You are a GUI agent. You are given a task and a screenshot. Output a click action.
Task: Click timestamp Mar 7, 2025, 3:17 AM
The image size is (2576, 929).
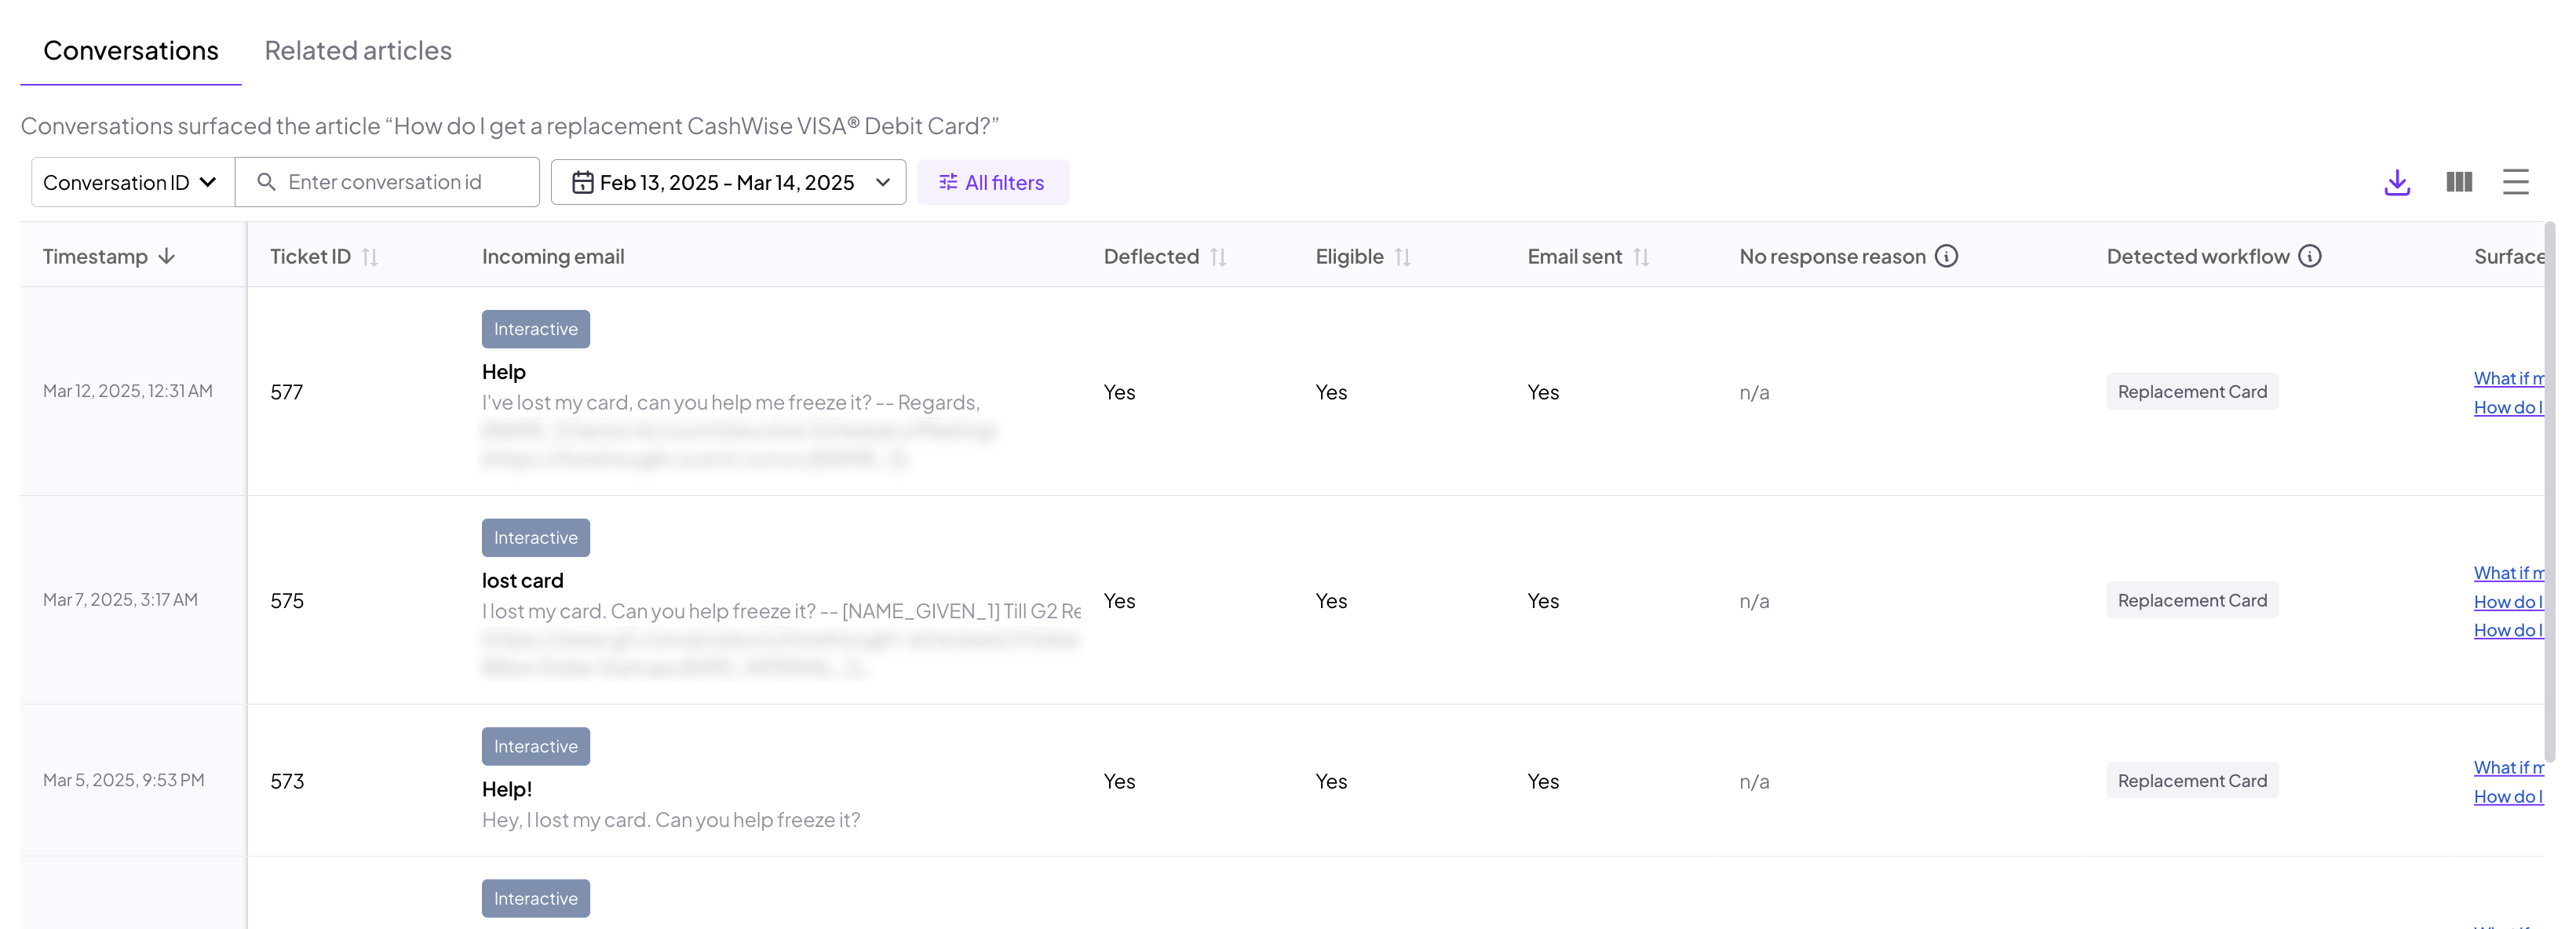(x=120, y=600)
